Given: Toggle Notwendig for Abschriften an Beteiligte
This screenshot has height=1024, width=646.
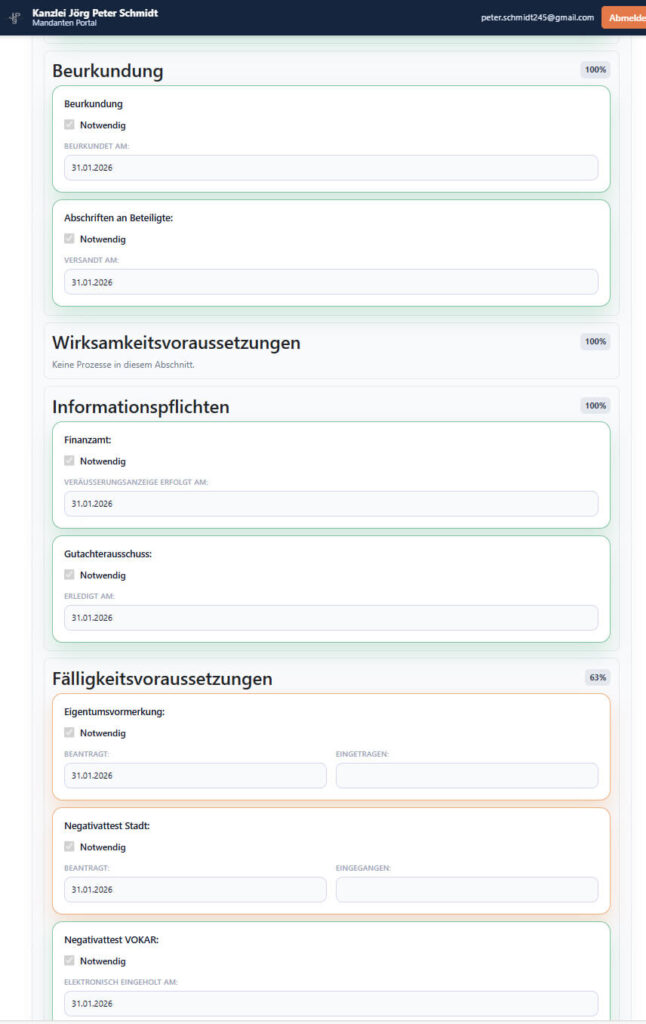Looking at the screenshot, I should (69, 239).
